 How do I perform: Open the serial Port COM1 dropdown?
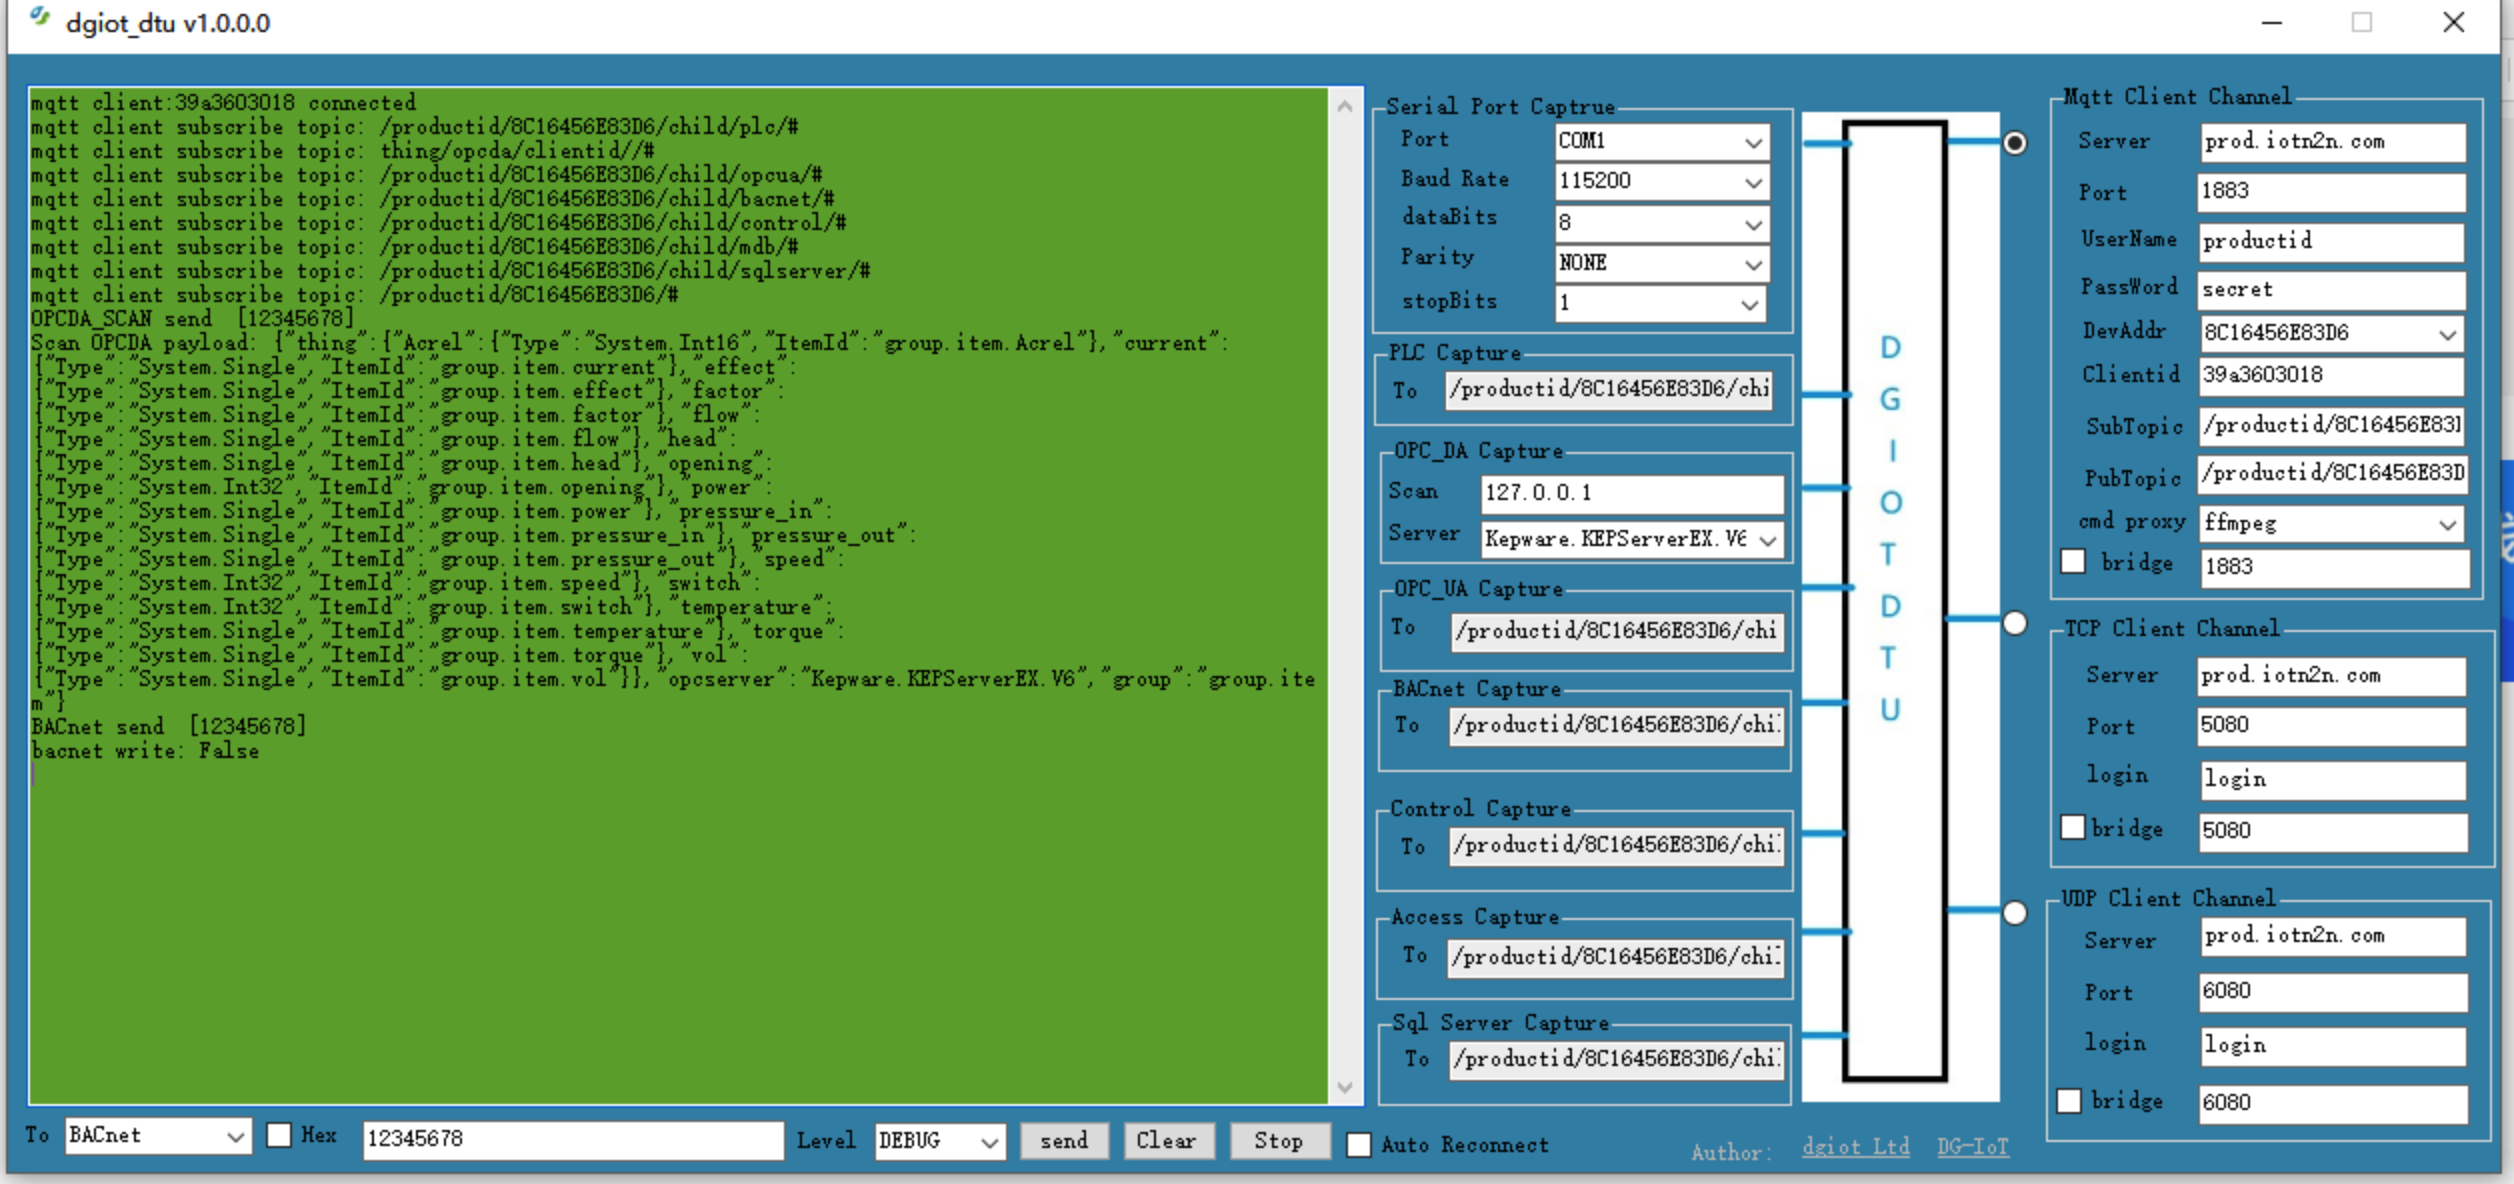click(x=1752, y=143)
